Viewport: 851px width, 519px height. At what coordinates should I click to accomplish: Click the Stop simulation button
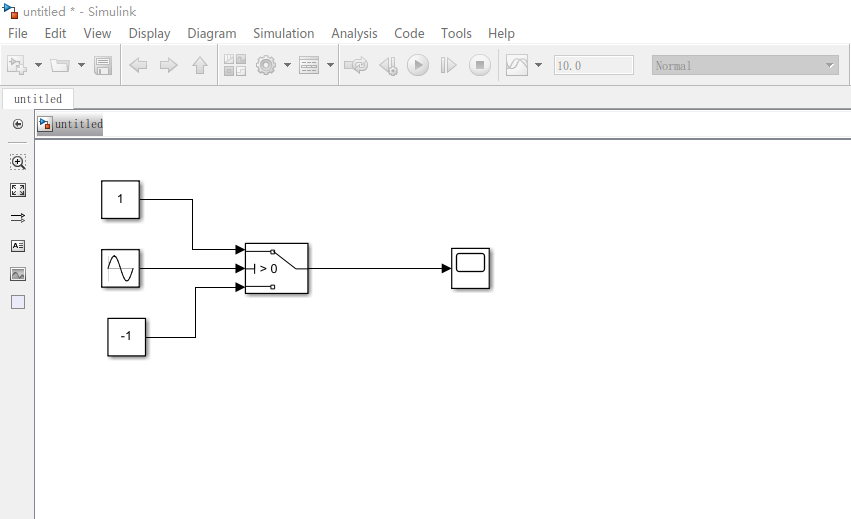(x=480, y=65)
